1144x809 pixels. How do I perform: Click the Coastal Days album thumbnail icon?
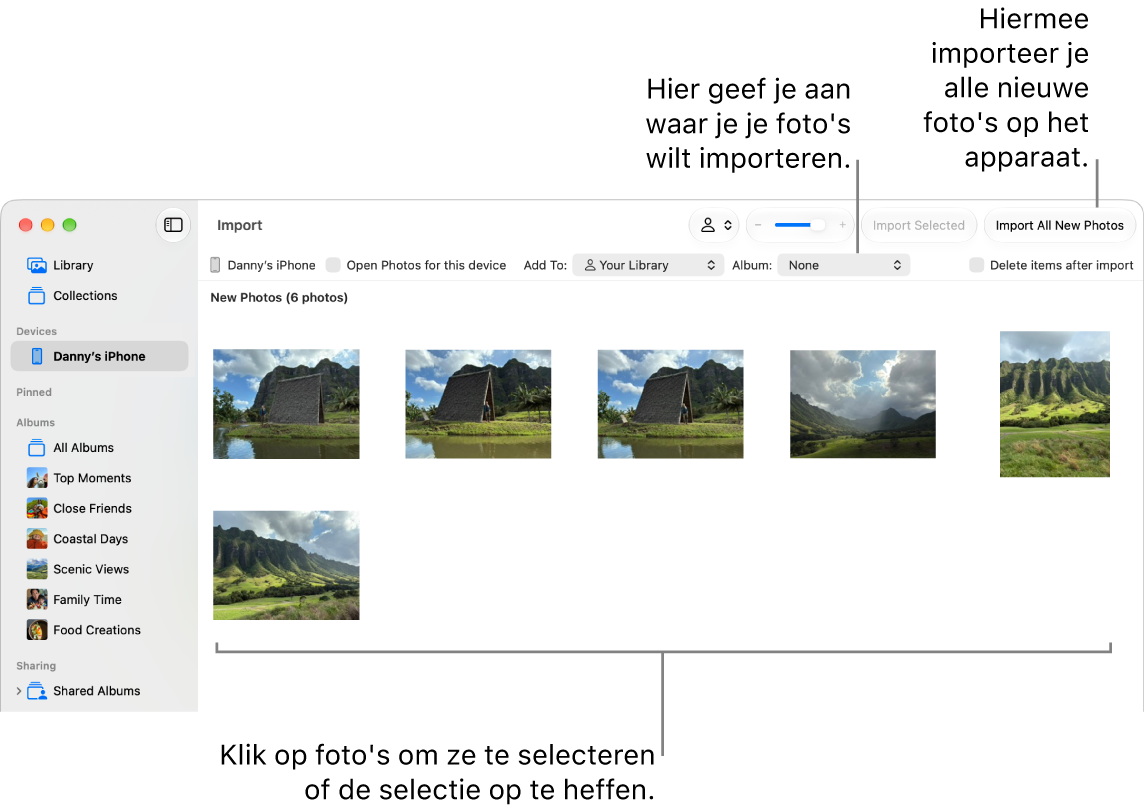(x=36, y=539)
